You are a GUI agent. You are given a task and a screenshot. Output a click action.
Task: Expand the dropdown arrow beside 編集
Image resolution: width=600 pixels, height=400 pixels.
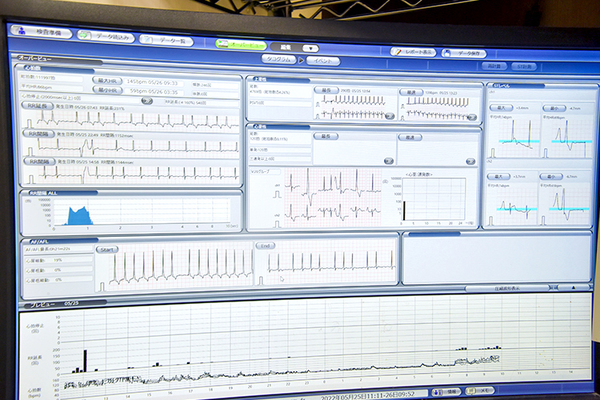(310, 48)
